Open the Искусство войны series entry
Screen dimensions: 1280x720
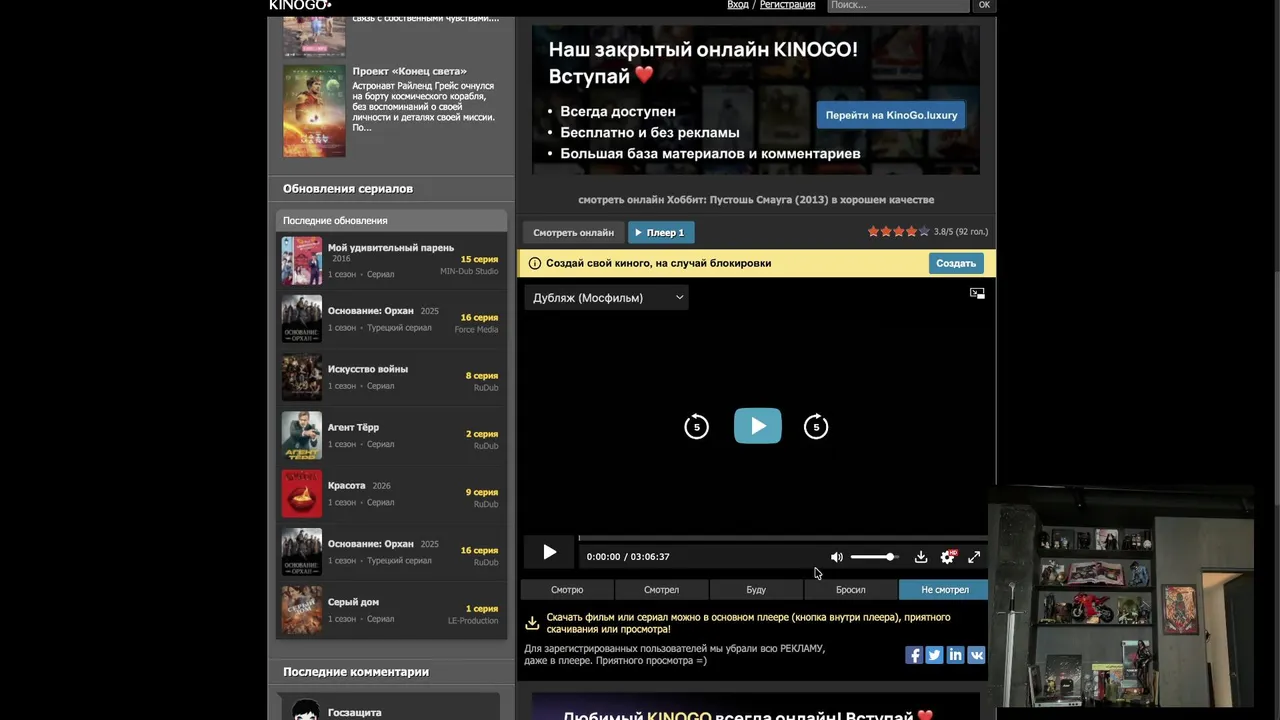point(368,369)
